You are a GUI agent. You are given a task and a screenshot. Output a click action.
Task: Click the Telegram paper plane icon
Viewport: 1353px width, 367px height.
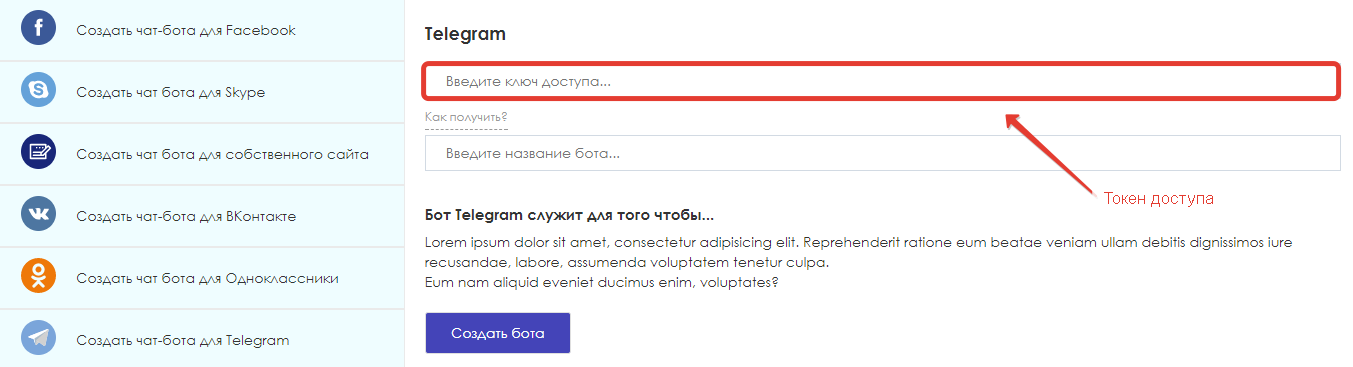(39, 339)
